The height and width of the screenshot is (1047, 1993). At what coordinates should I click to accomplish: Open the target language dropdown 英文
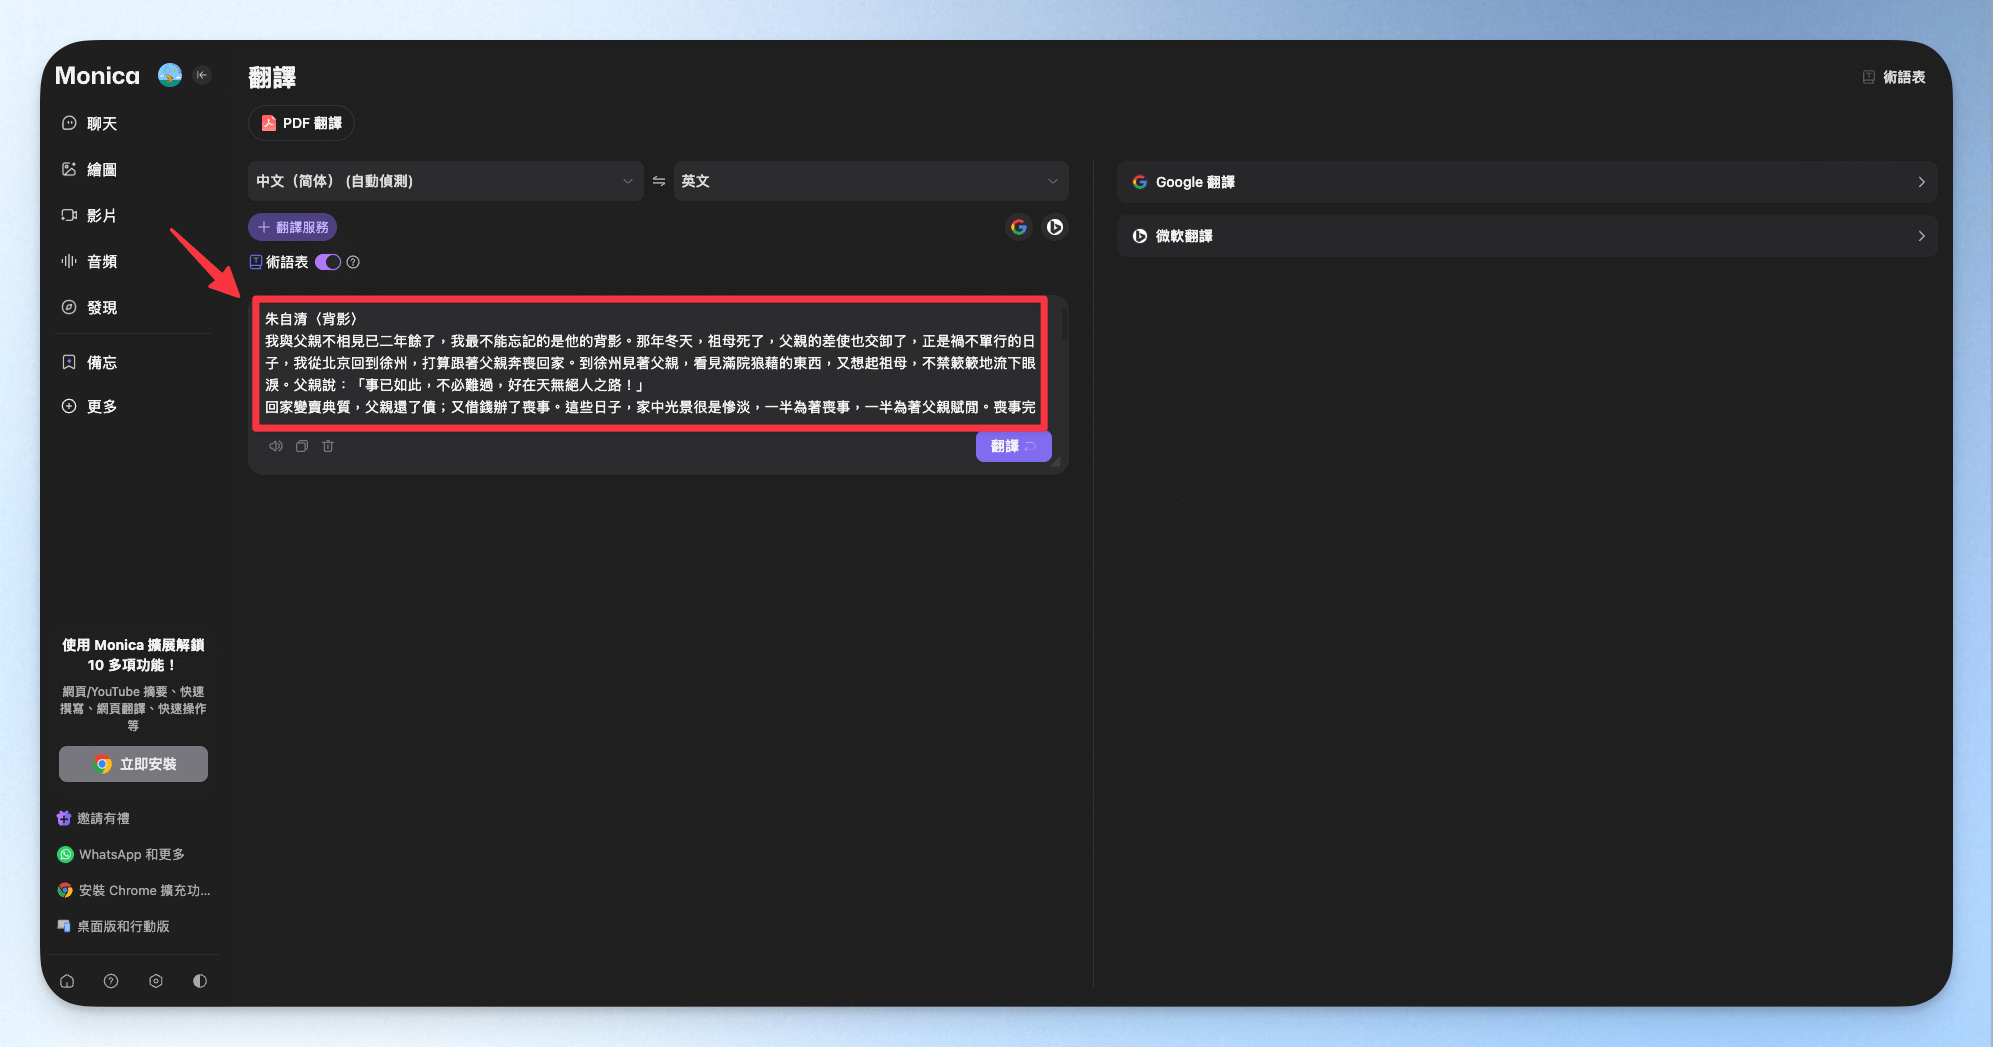pos(870,181)
